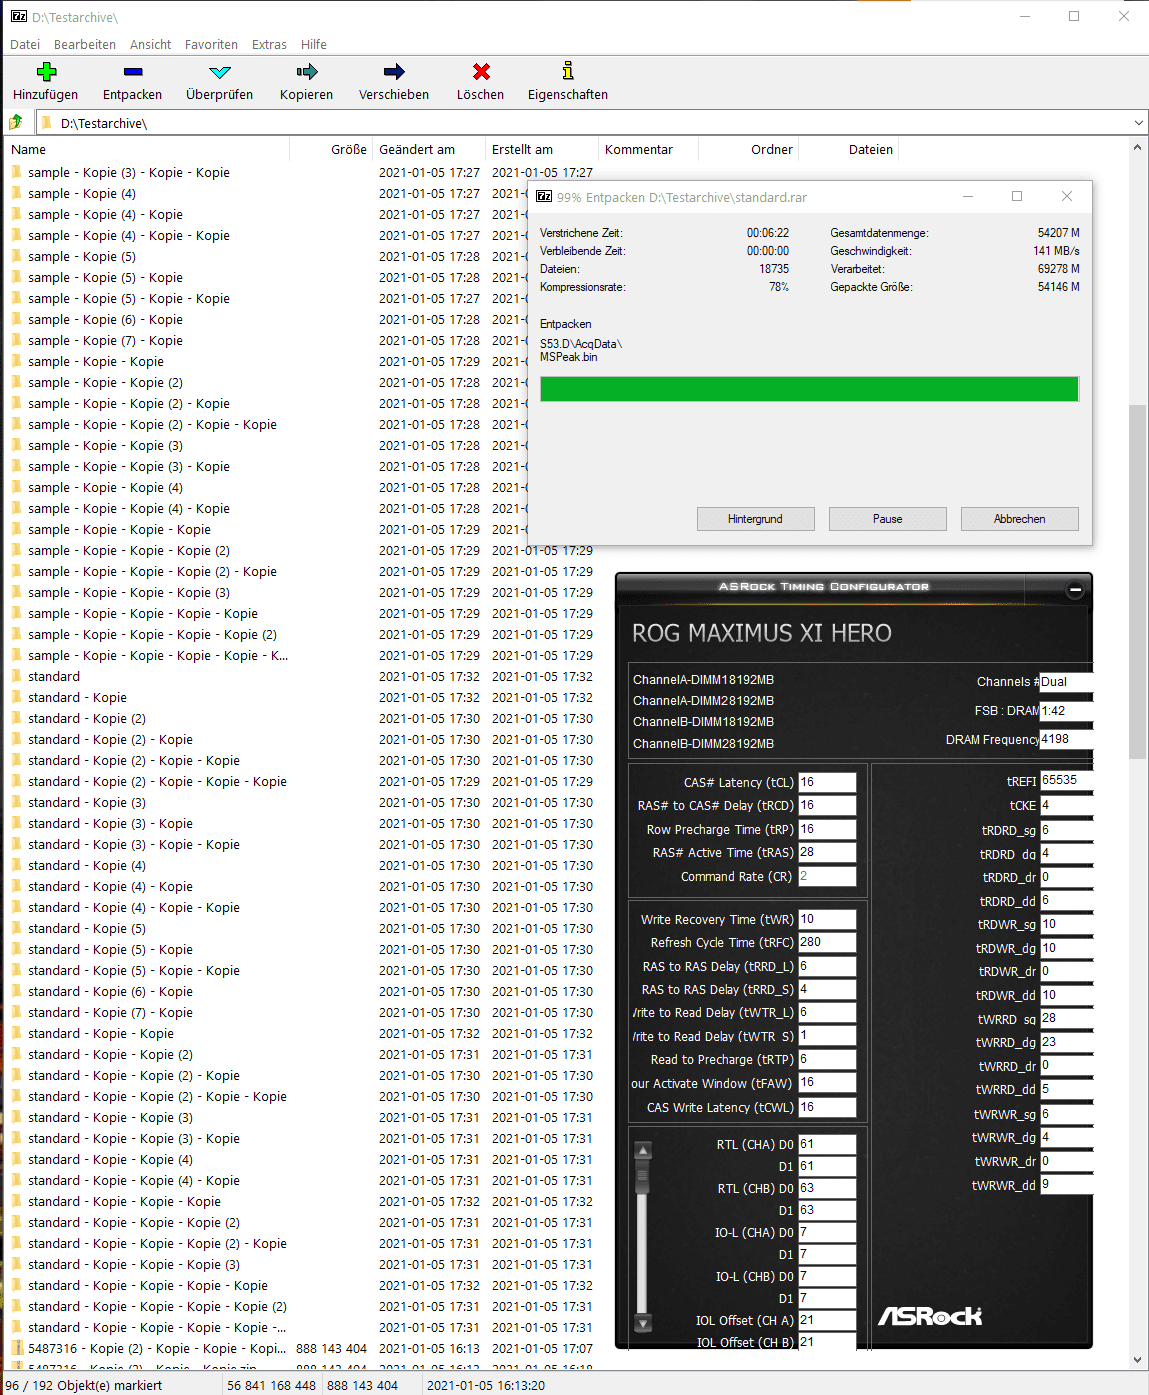The width and height of the screenshot is (1149, 1395).
Task: Click folder icon of 'sample - Kopie (4)'
Action: (16, 193)
